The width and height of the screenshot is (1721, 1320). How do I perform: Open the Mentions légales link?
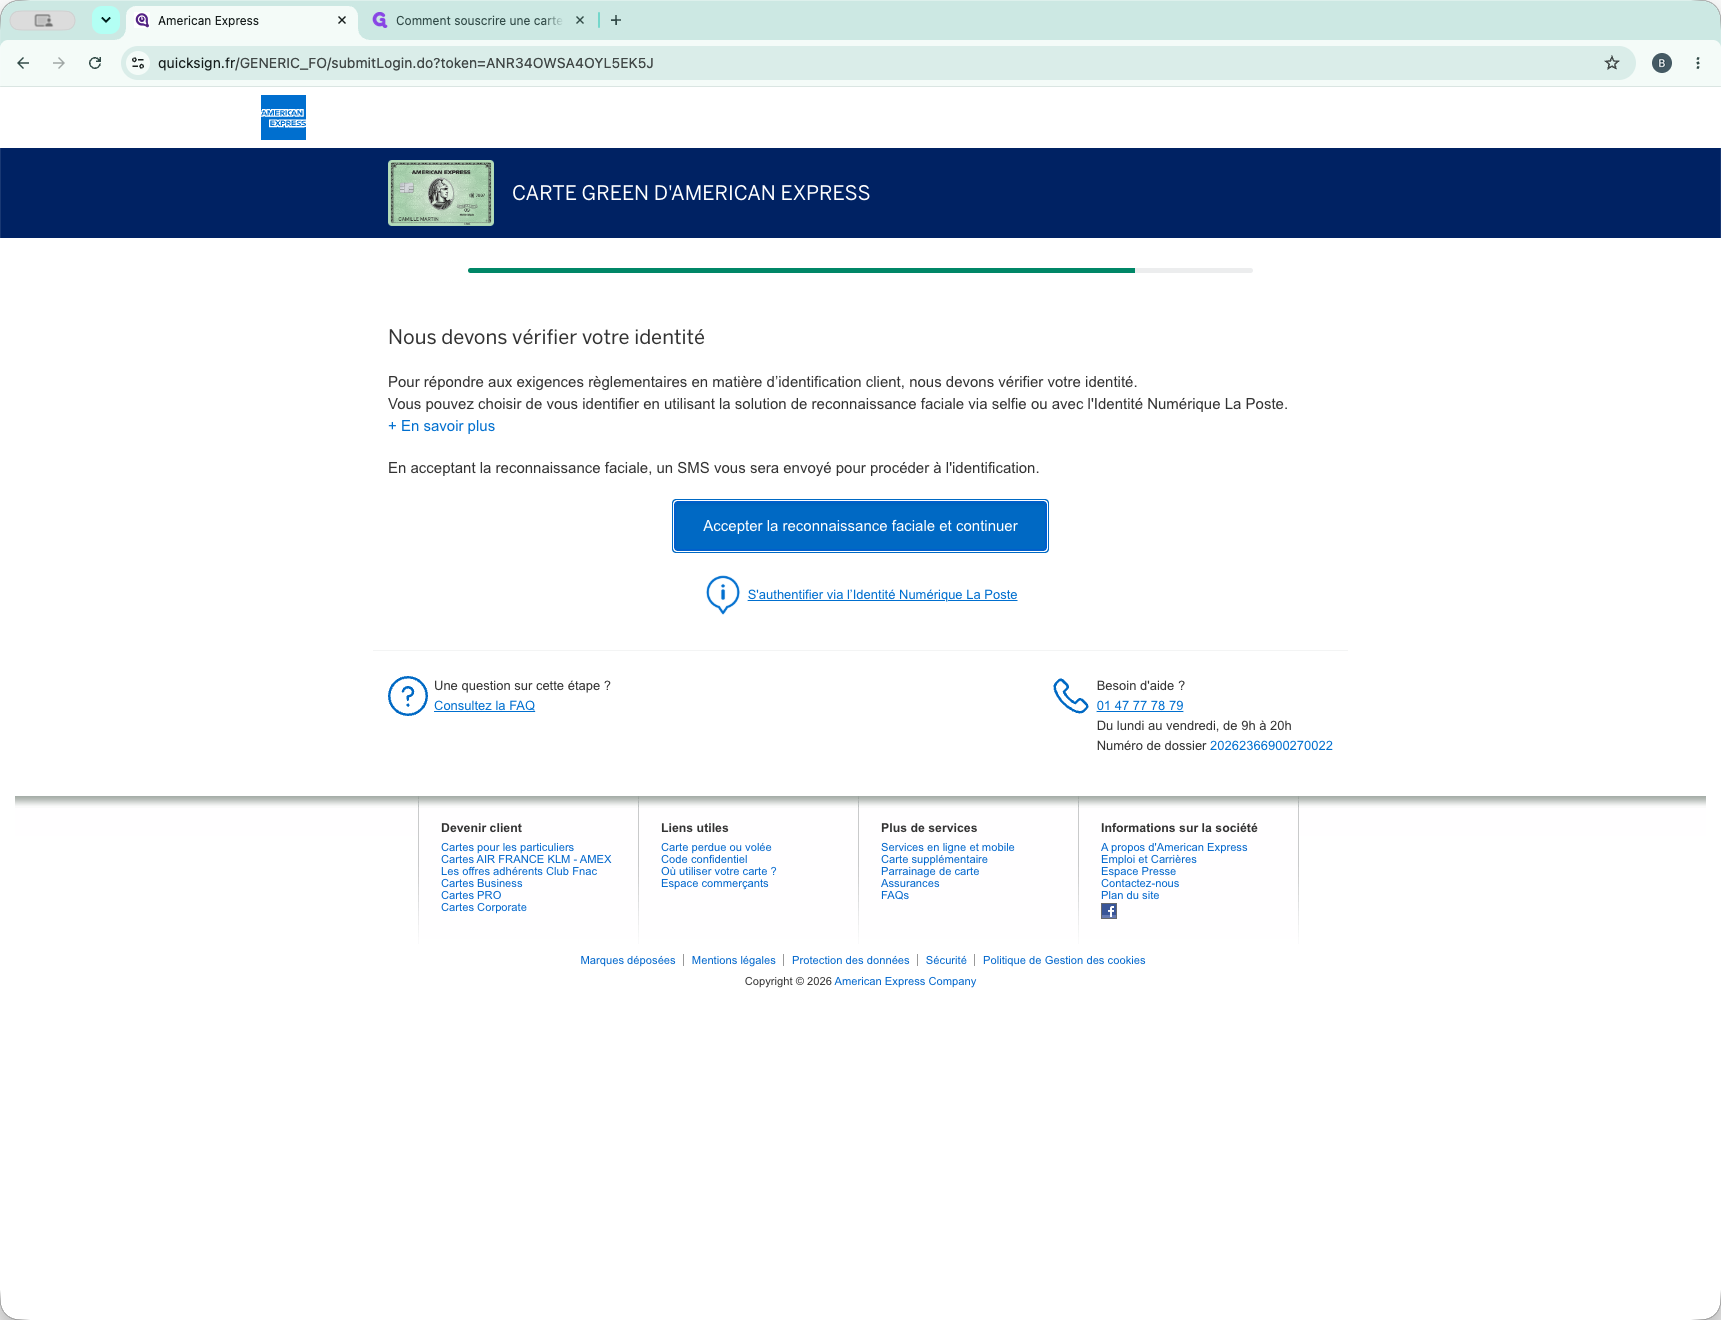733,960
